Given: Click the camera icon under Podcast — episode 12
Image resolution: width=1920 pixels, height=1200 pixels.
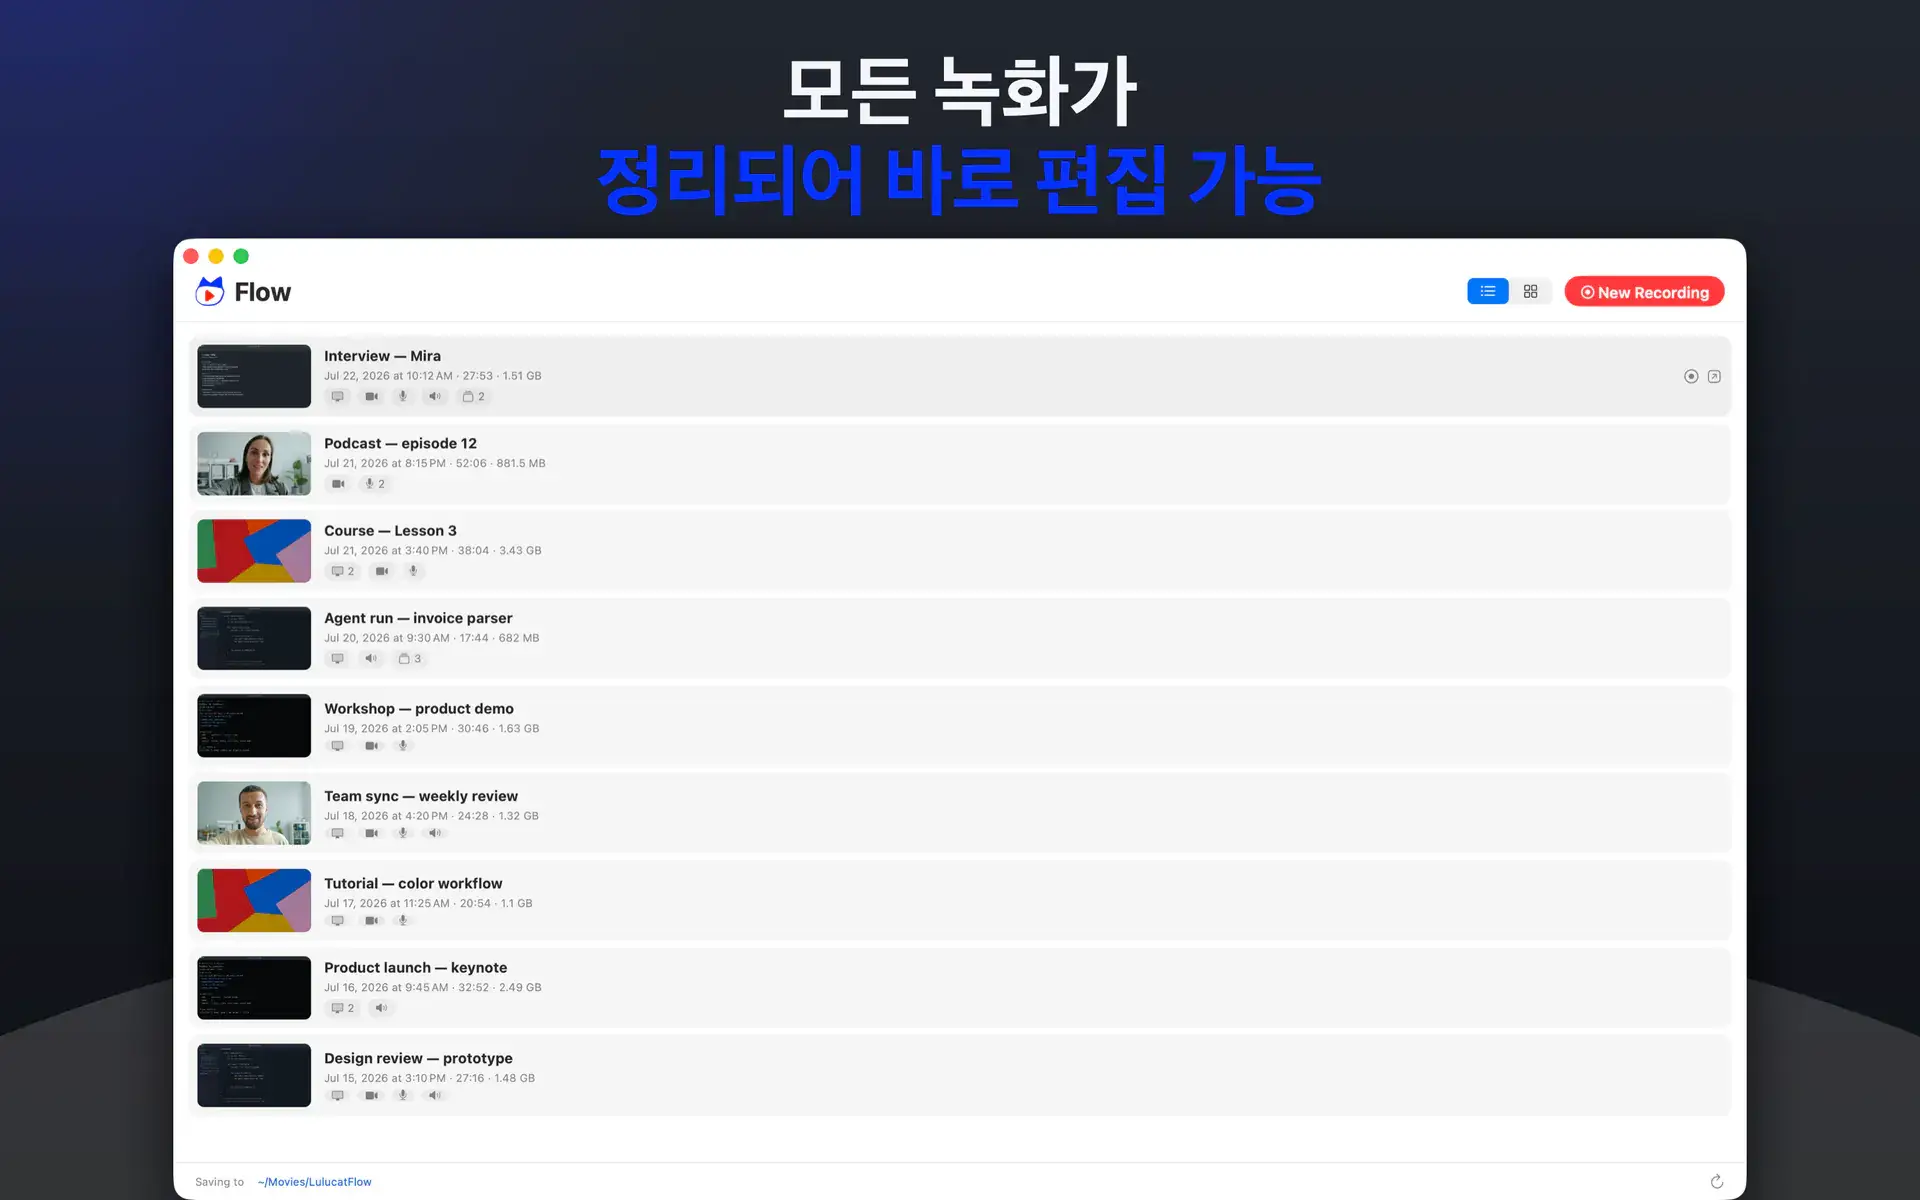Looking at the screenshot, I should (x=338, y=484).
